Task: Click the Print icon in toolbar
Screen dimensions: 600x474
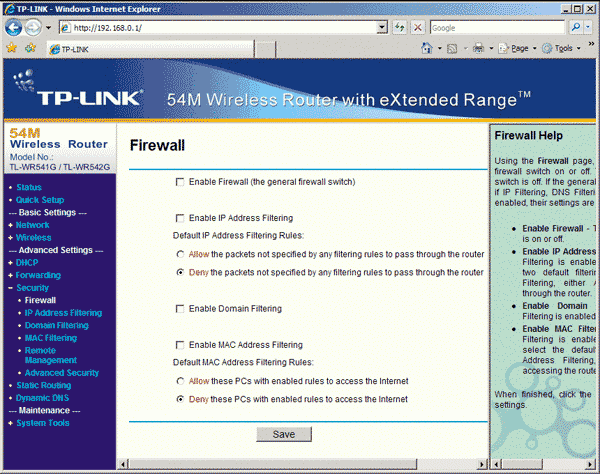Action: coord(478,48)
